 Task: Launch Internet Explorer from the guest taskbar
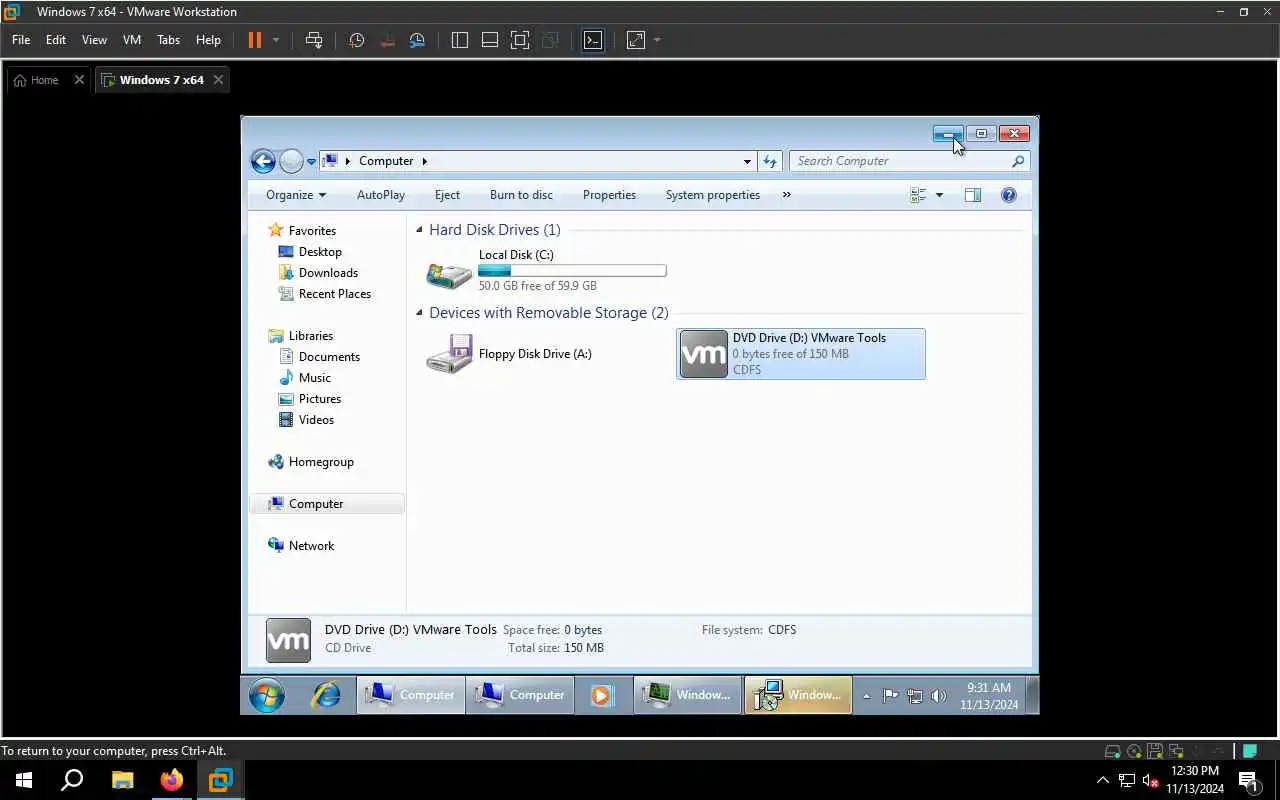click(326, 695)
